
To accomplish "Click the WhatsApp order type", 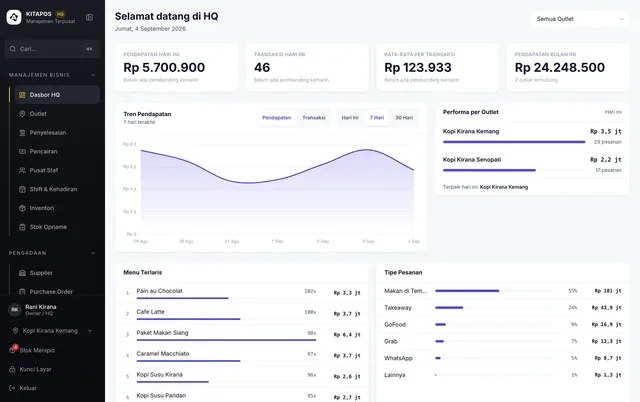I will click(x=398, y=358).
